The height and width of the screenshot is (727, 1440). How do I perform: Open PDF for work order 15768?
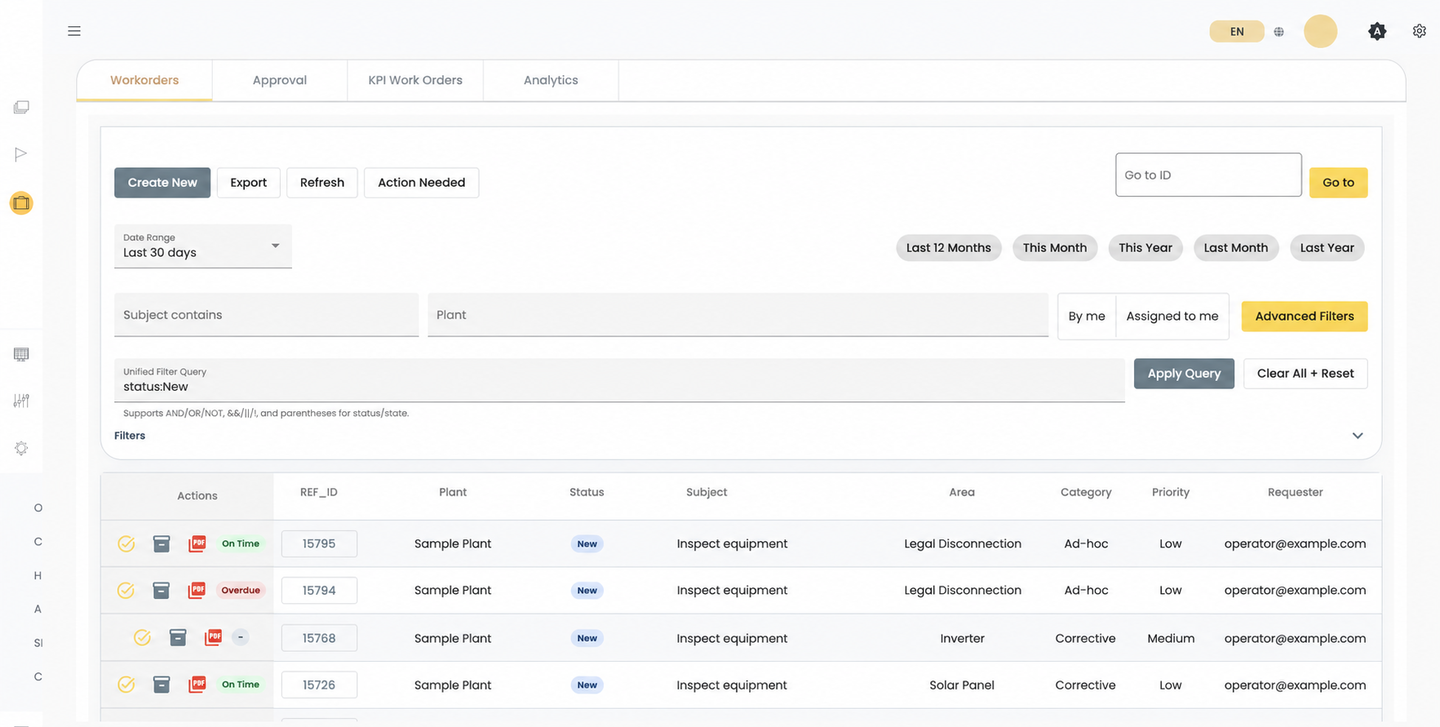[213, 637]
